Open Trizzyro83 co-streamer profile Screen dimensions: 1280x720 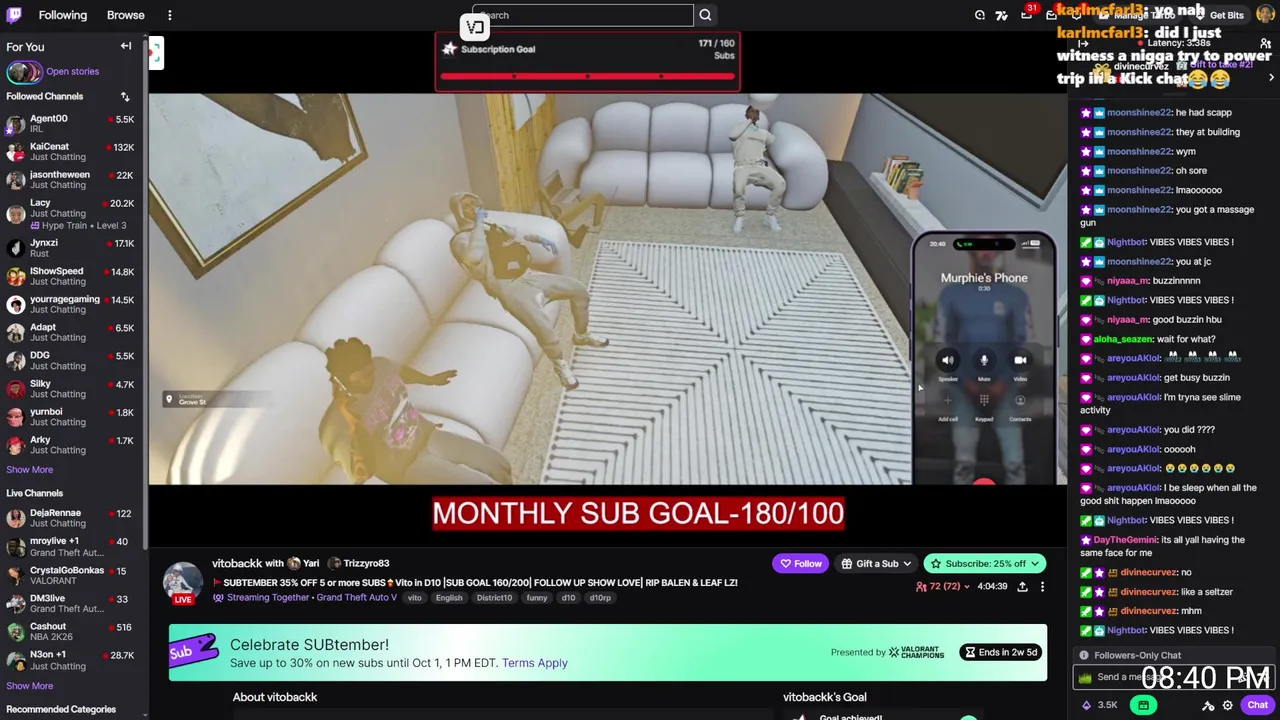[359, 563]
